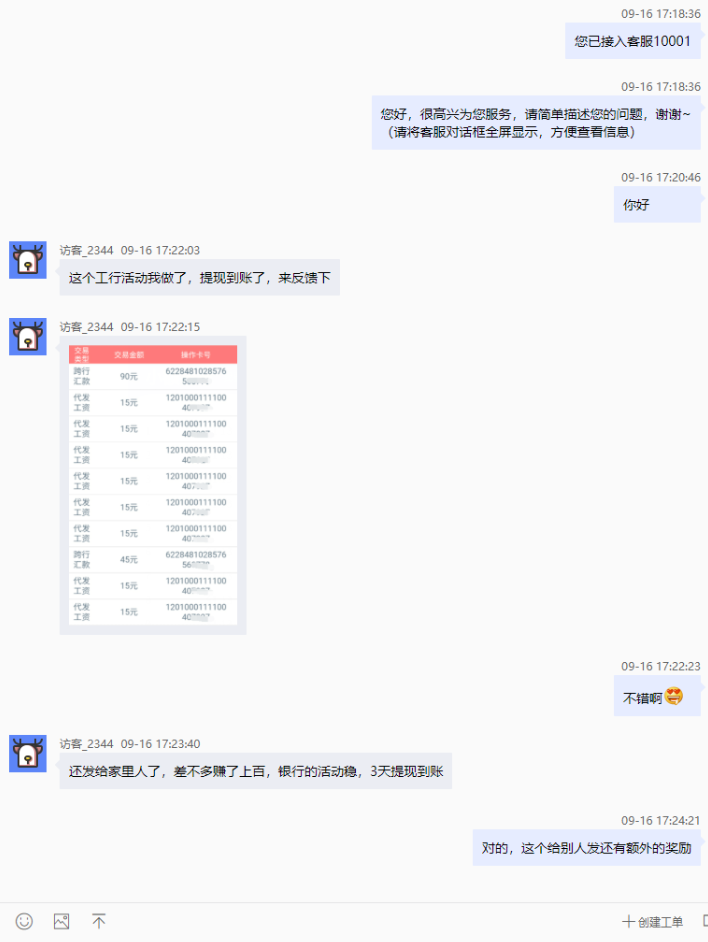Click the deer avatar beside the image message
The image size is (708, 942).
28,336
